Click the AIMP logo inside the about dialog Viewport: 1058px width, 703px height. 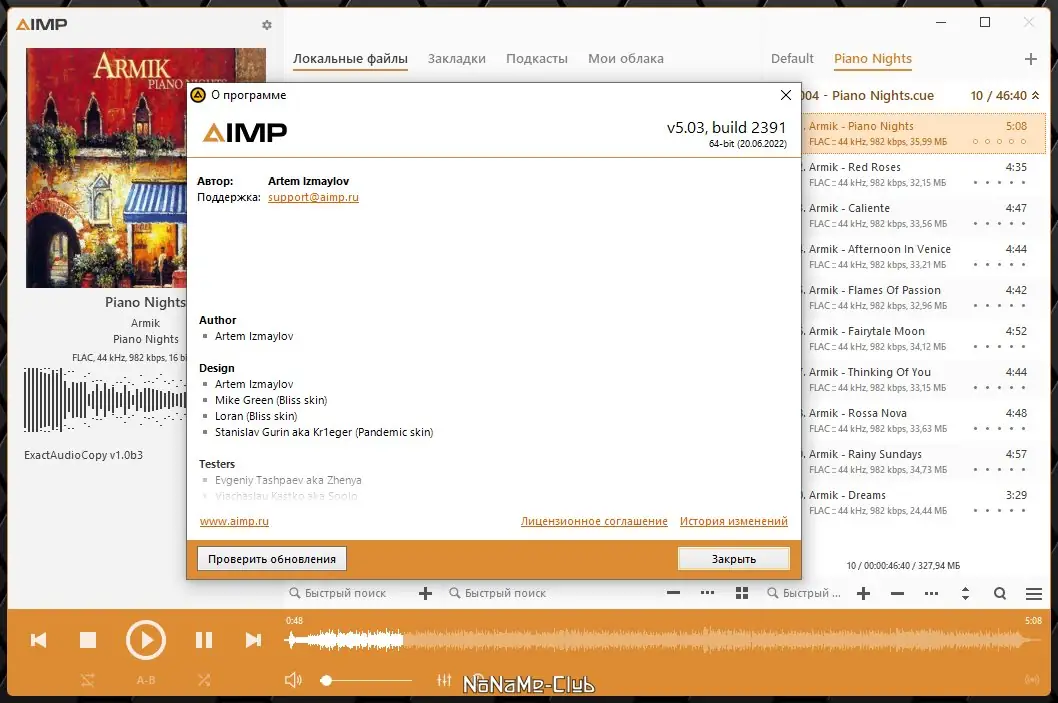click(245, 132)
